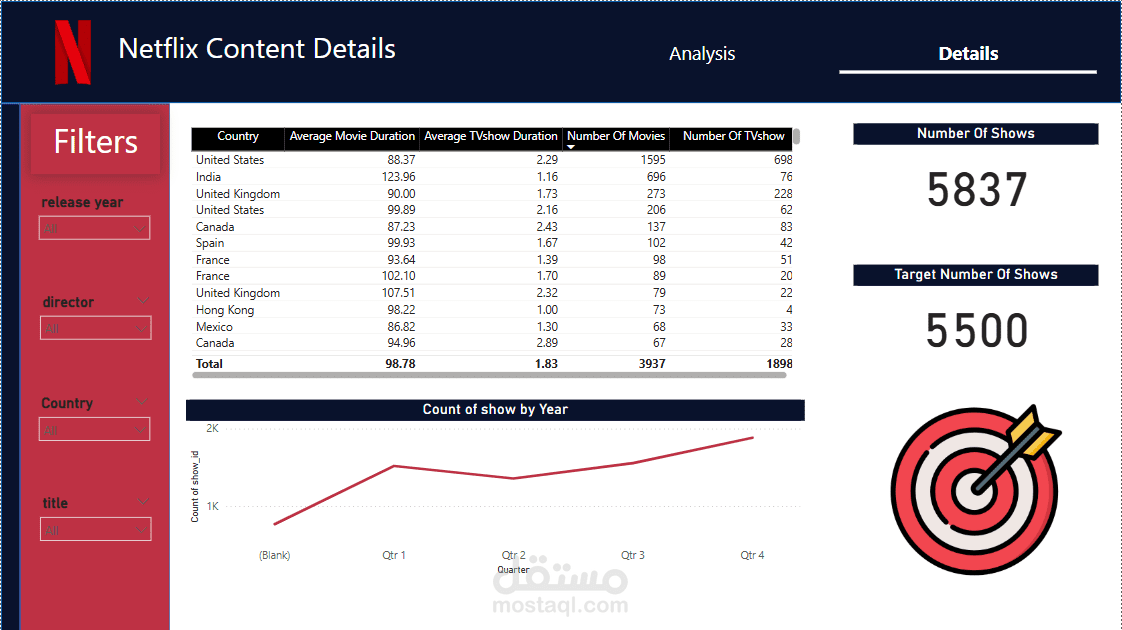The image size is (1122, 630).
Task: Click the Netflix Content Details title
Action: coord(257,49)
